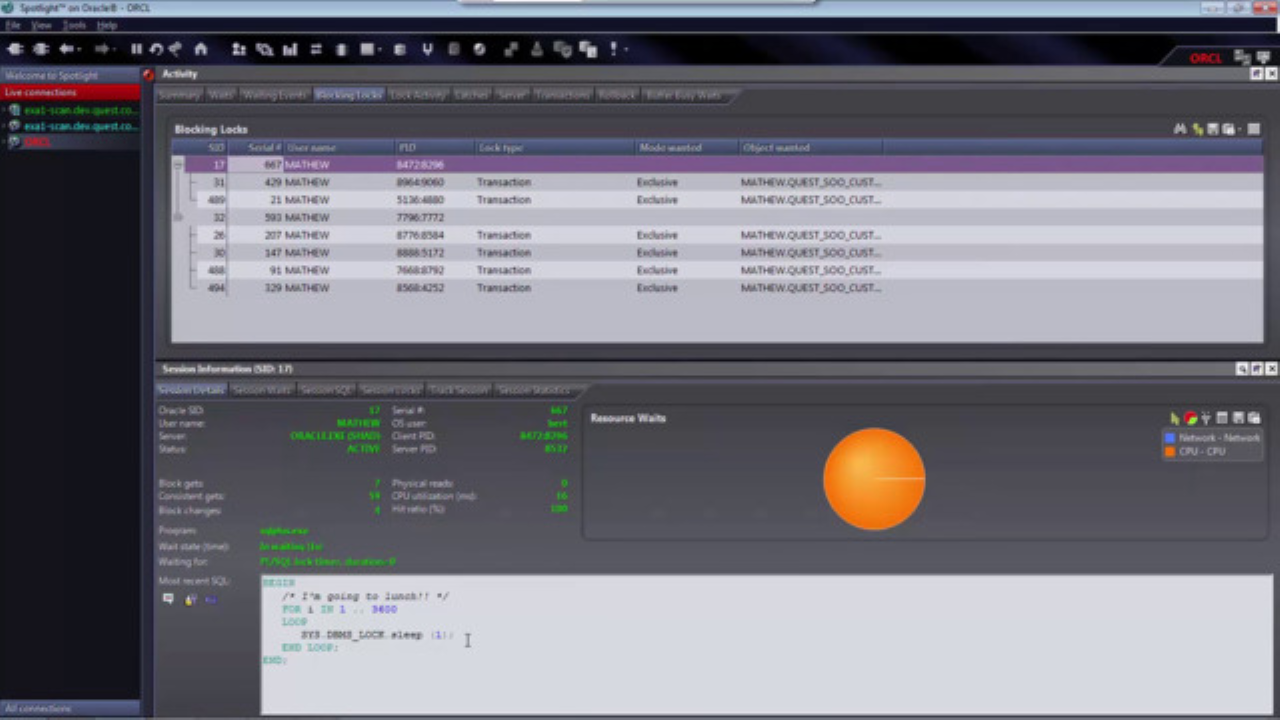Switch to the Summary tab
The width and height of the screenshot is (1280, 720).
[x=180, y=95]
